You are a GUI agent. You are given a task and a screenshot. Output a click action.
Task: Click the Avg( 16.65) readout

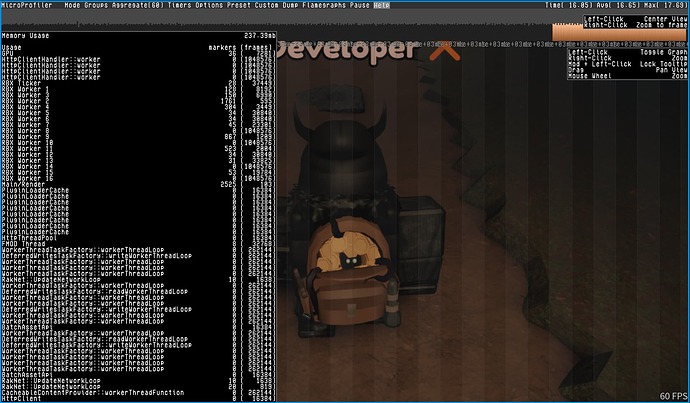click(616, 5)
